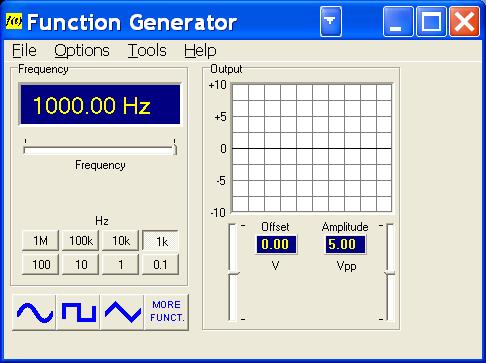Click the 1000.00 Hz frequency display

(x=100, y=105)
